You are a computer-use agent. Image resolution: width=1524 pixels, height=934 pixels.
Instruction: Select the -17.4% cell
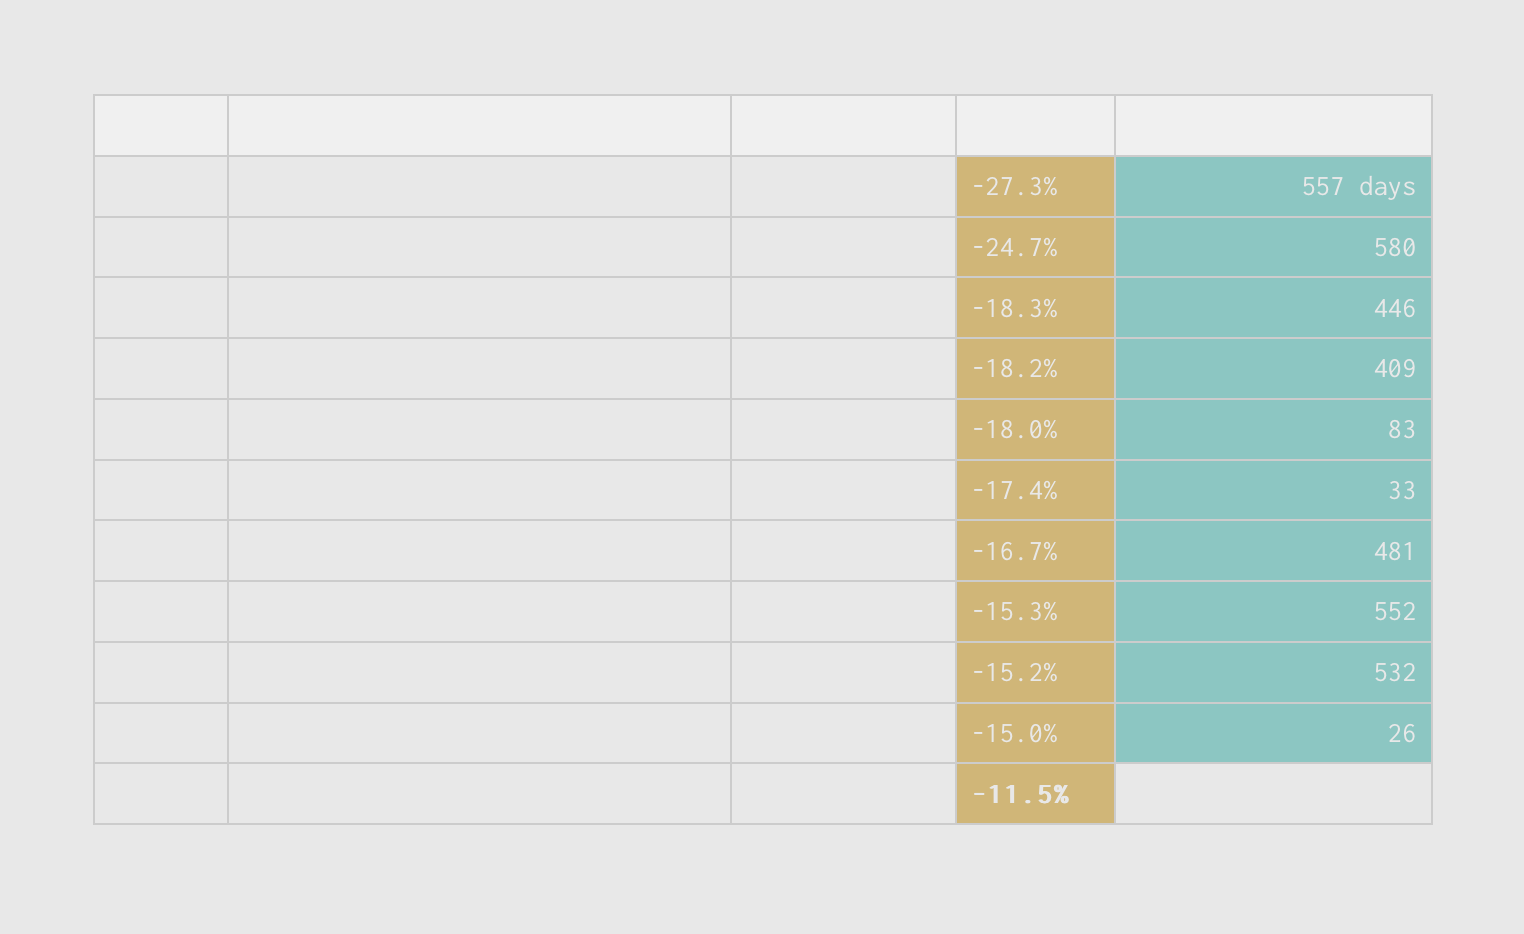click(x=1035, y=490)
